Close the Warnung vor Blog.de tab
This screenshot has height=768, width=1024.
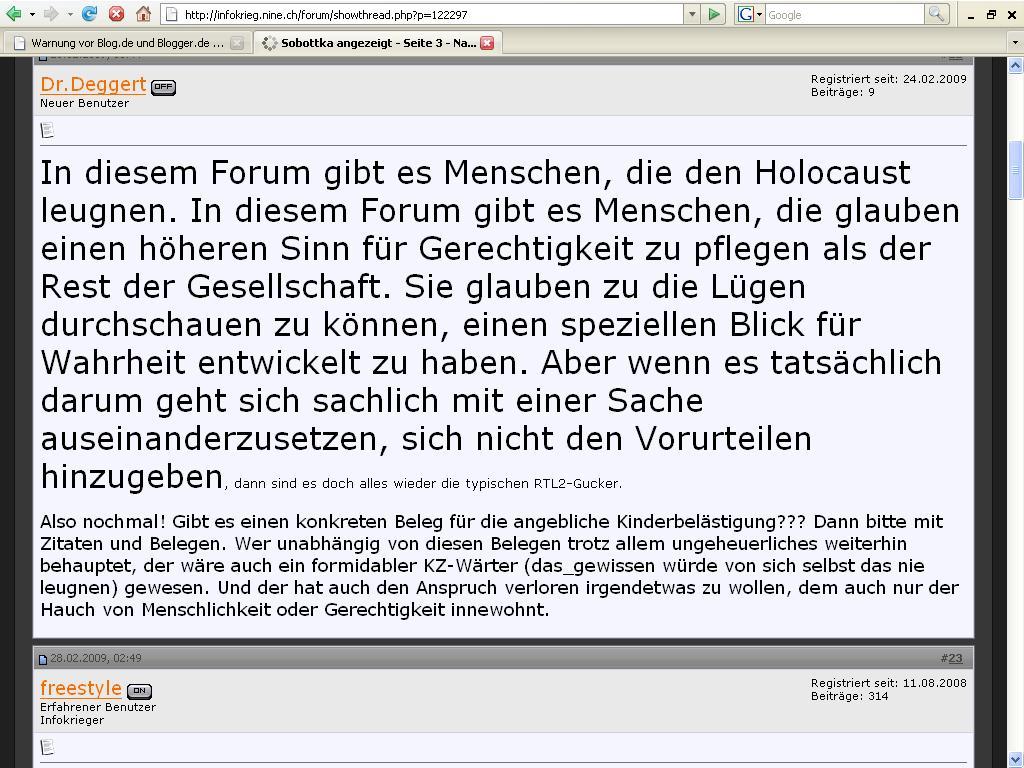coord(237,43)
